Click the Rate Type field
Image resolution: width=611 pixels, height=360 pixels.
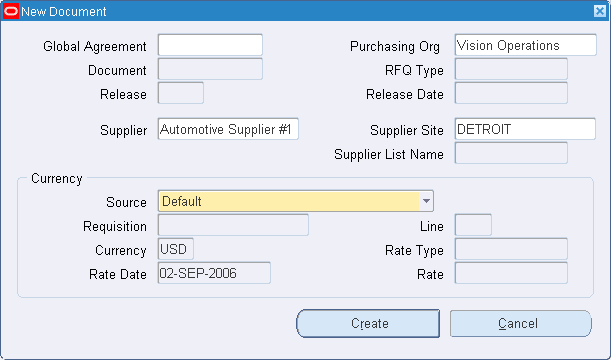[511, 249]
